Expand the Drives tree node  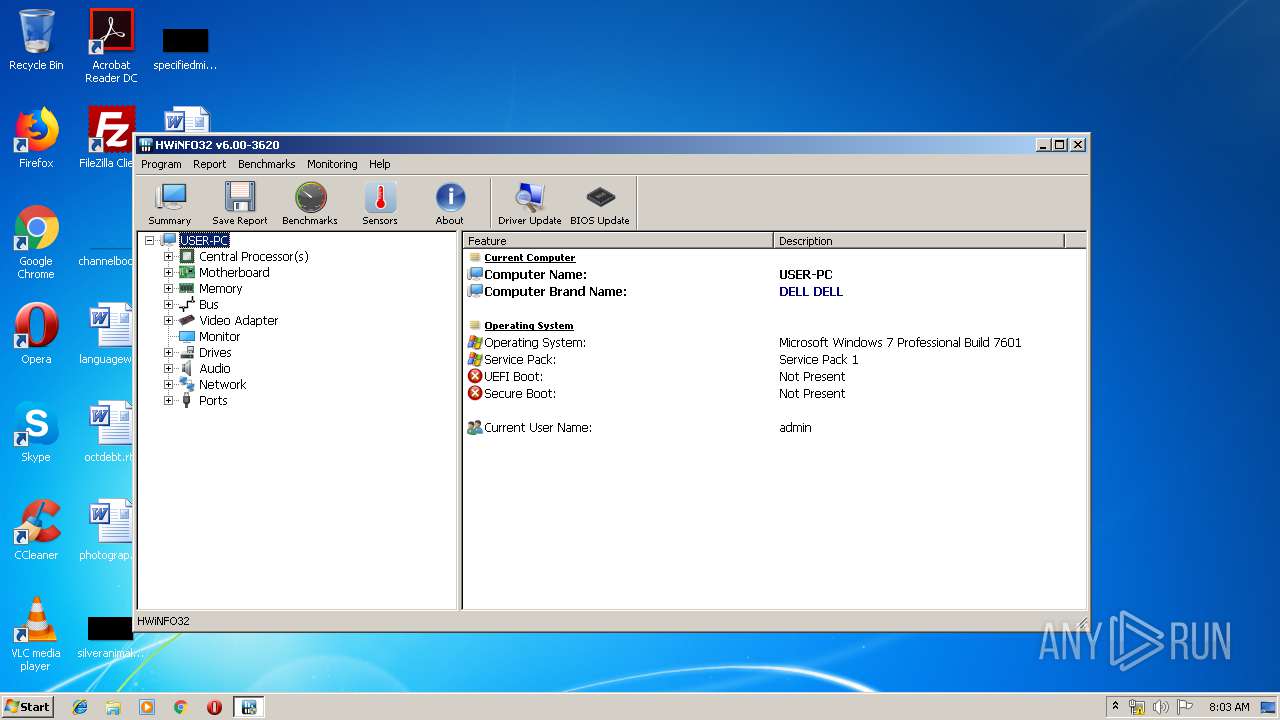click(x=168, y=352)
